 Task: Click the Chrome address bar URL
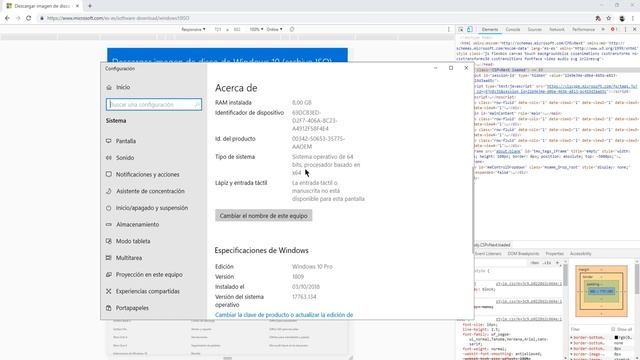point(118,18)
